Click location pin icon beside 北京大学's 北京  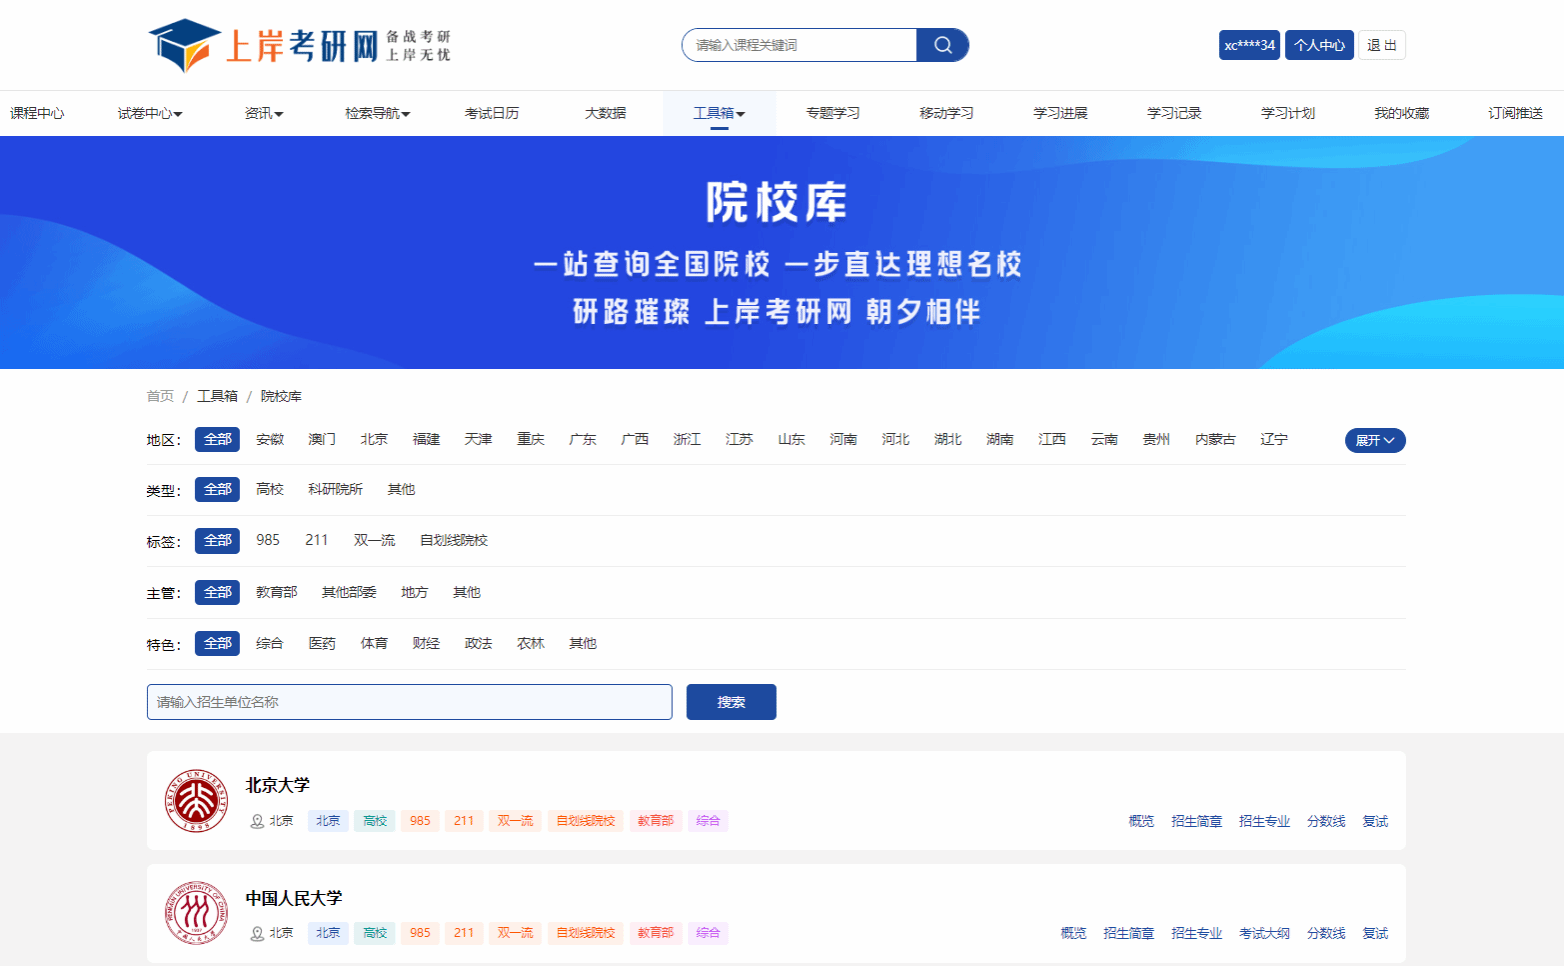point(257,821)
